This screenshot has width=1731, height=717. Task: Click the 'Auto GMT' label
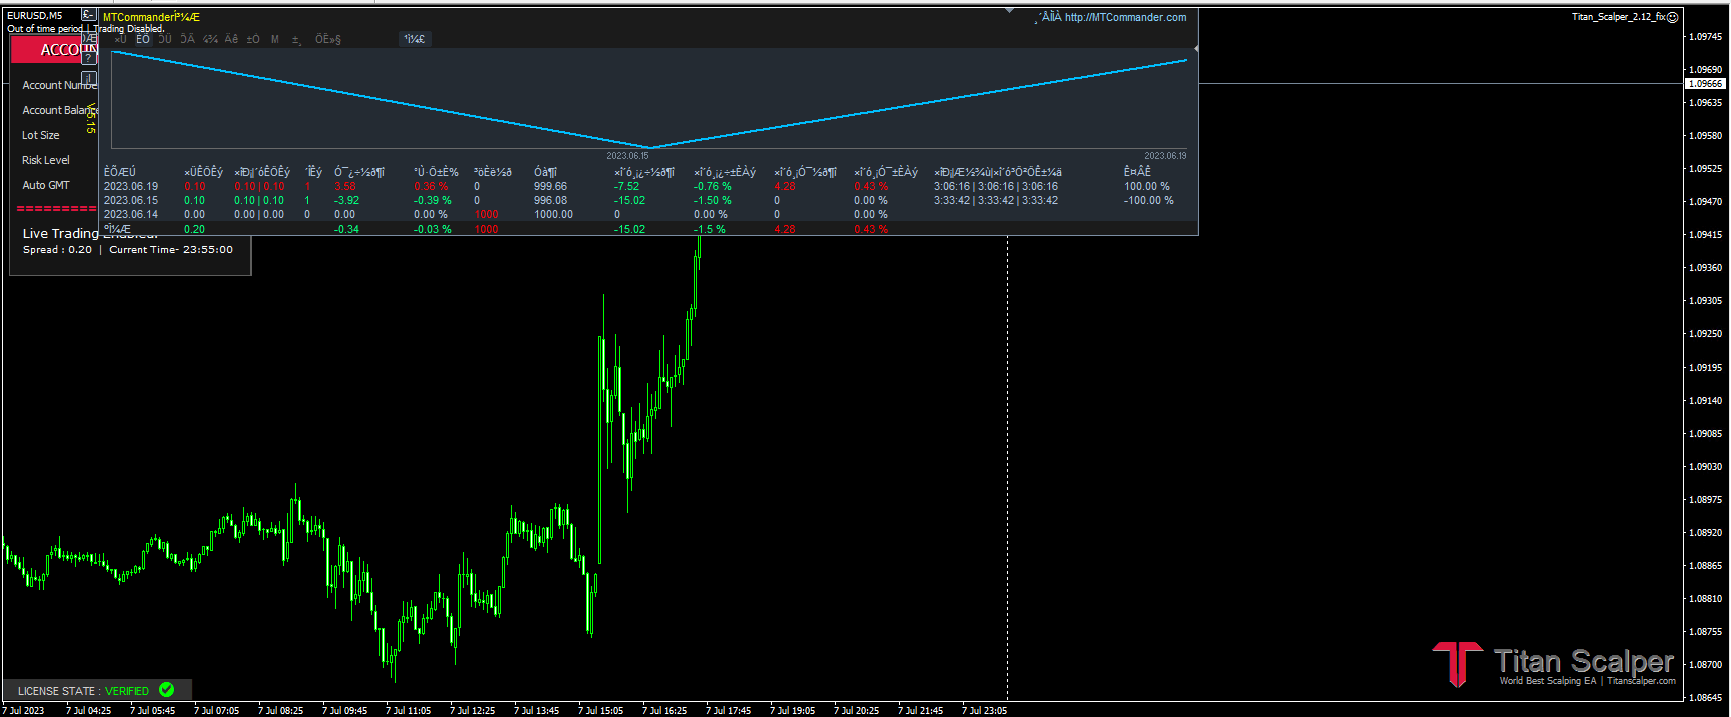(x=46, y=185)
